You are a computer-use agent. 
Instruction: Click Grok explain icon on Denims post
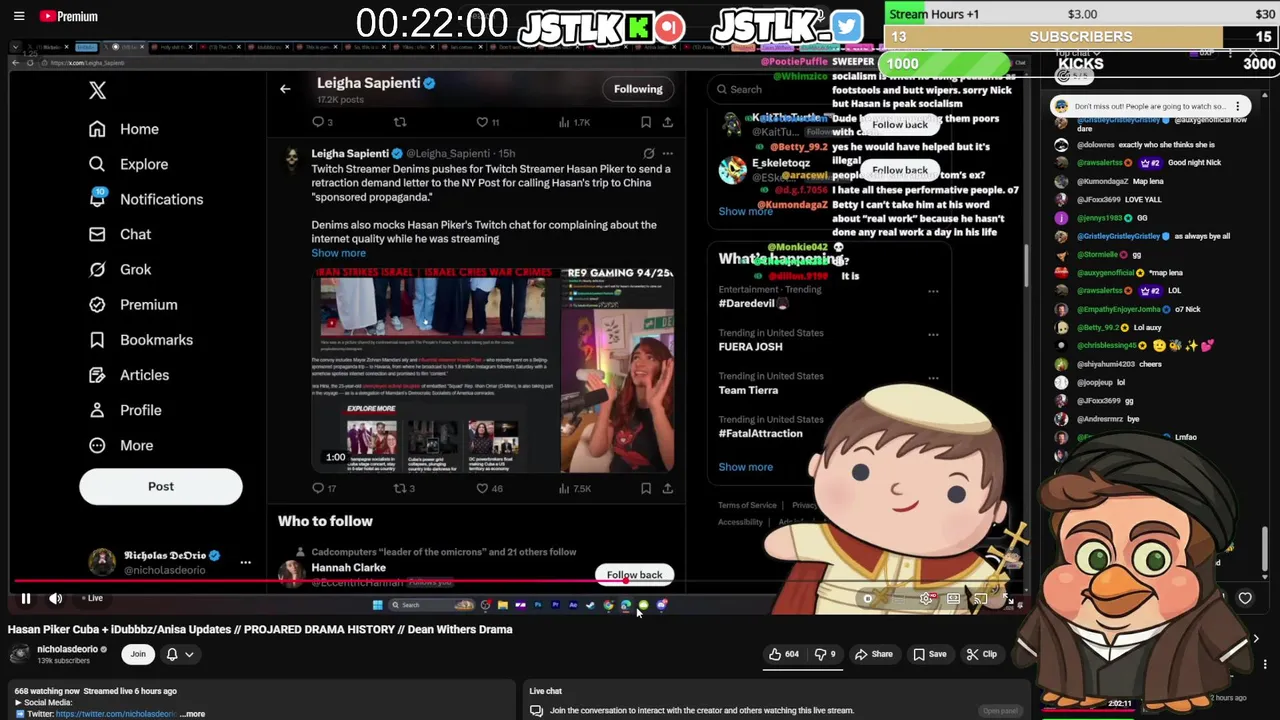(x=649, y=153)
